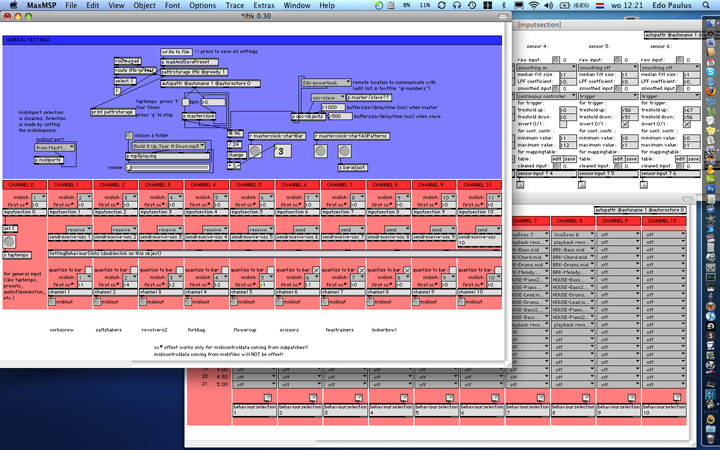The width and height of the screenshot is (720, 450).
Task: Open Firefox from the Dock
Action: pos(711,91)
